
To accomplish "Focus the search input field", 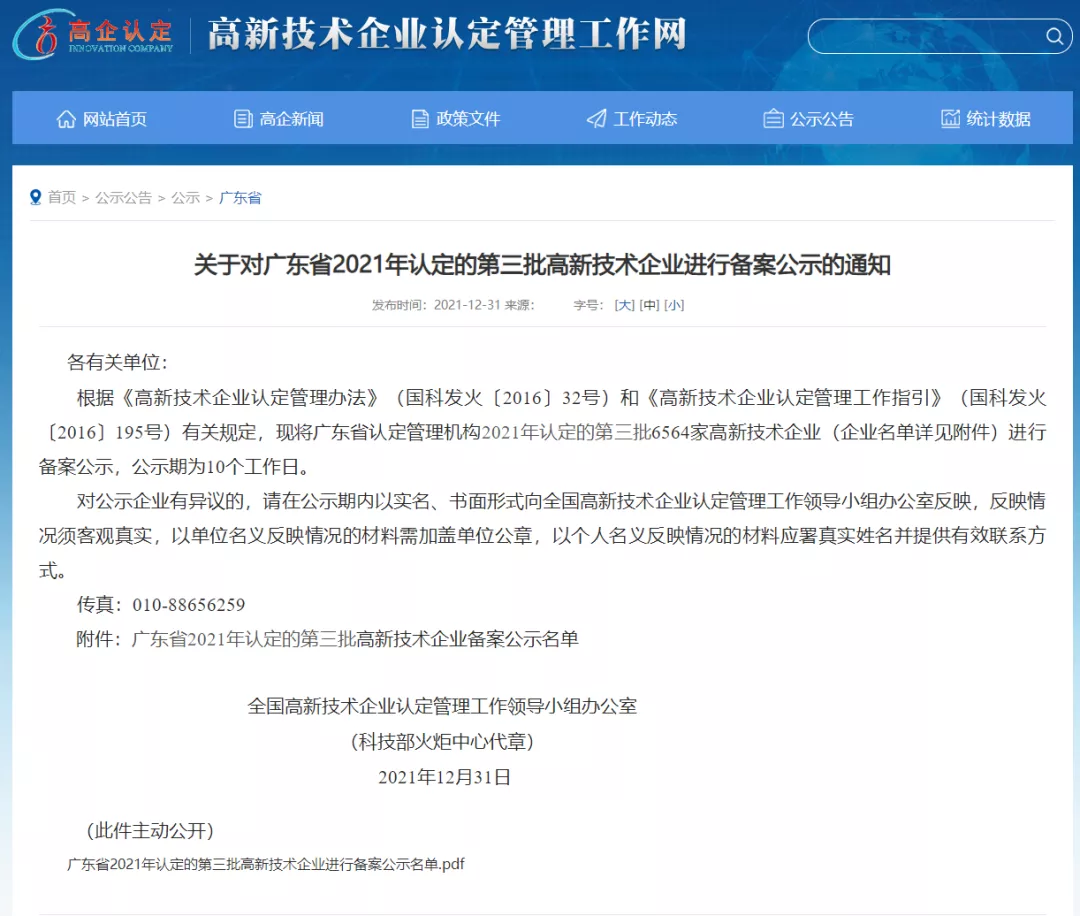I will tap(925, 37).
